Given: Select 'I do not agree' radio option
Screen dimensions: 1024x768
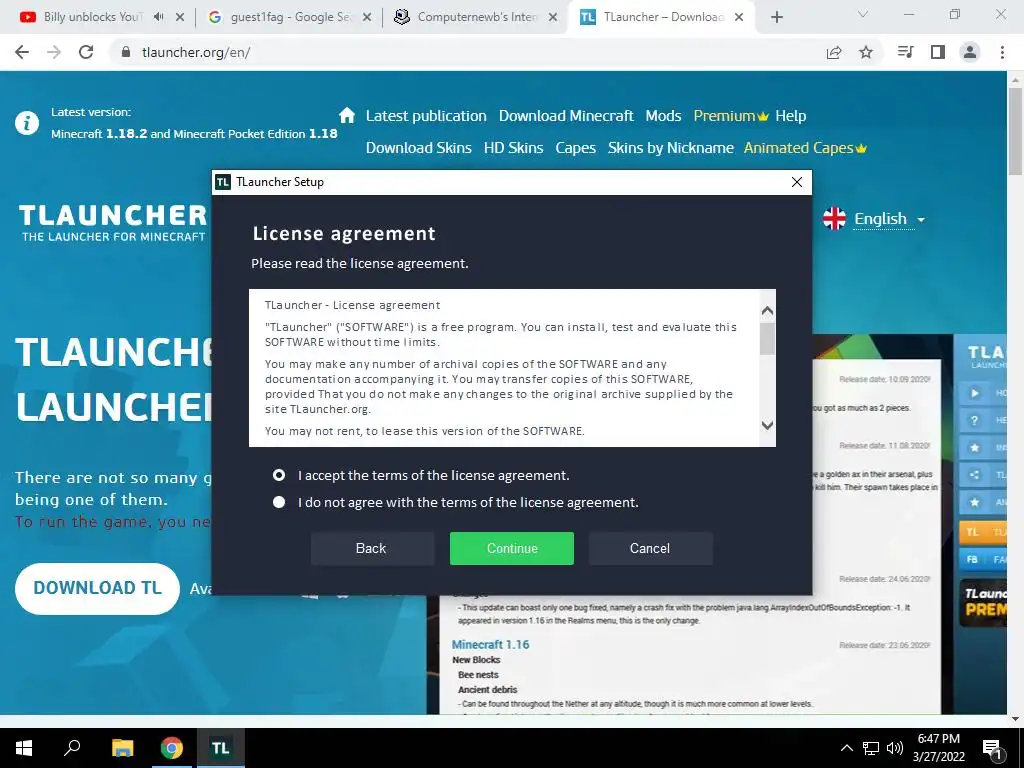Looking at the screenshot, I should (x=279, y=502).
